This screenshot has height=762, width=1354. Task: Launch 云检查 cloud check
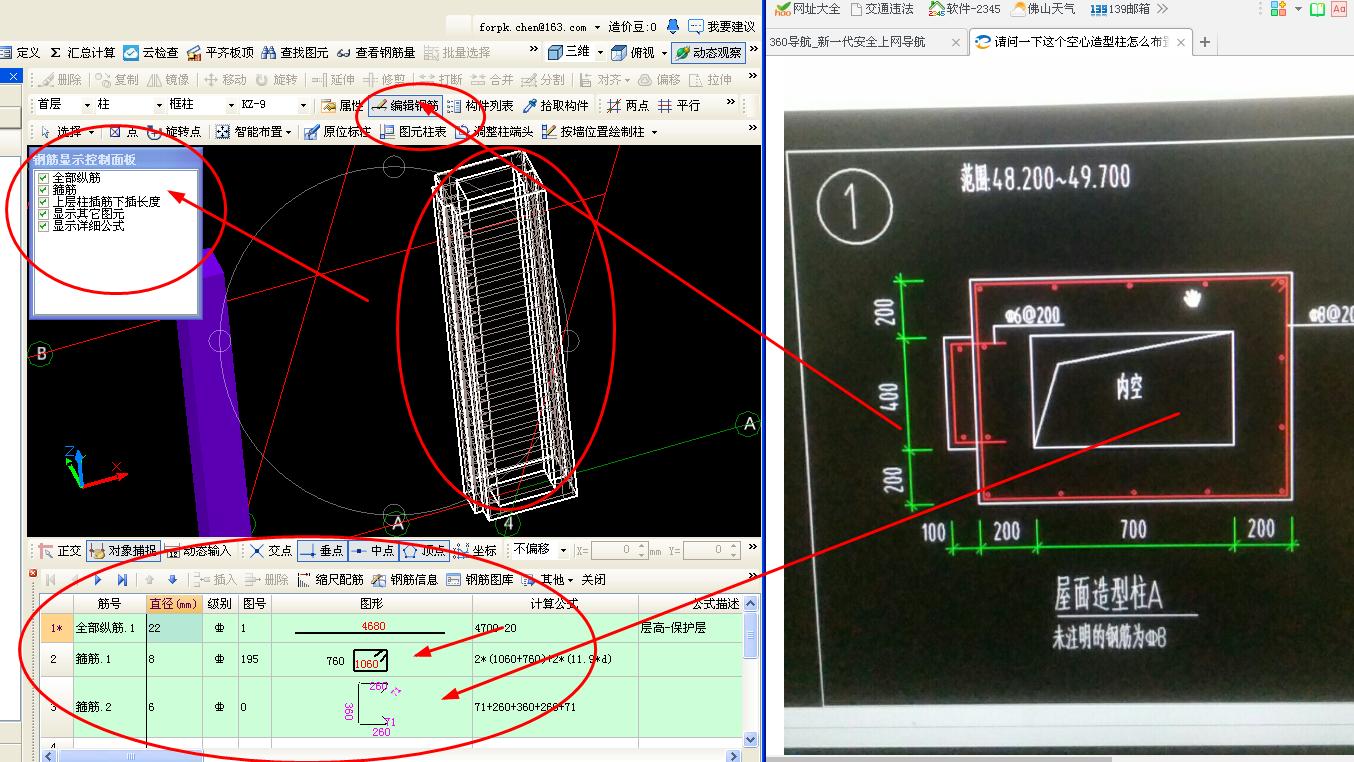(151, 52)
